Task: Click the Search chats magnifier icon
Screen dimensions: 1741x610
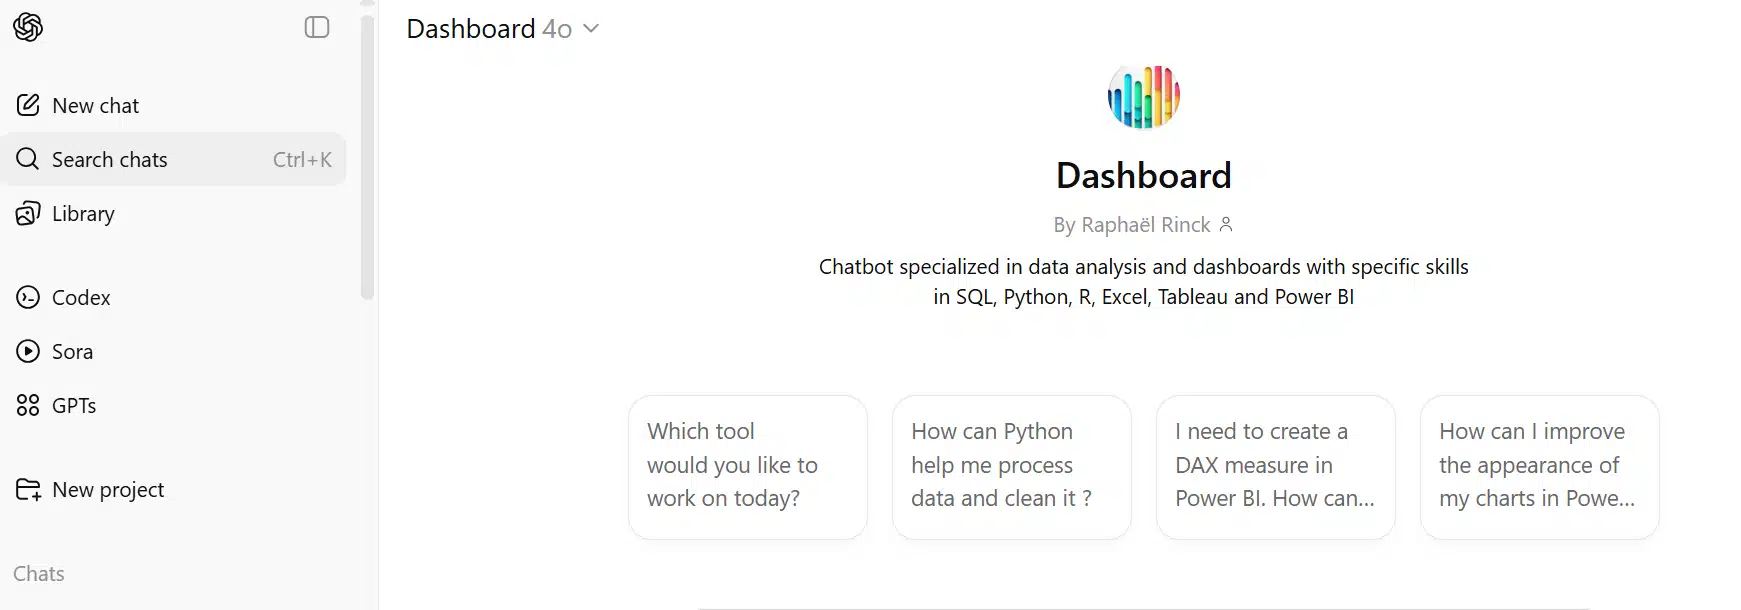Action: pos(26,159)
